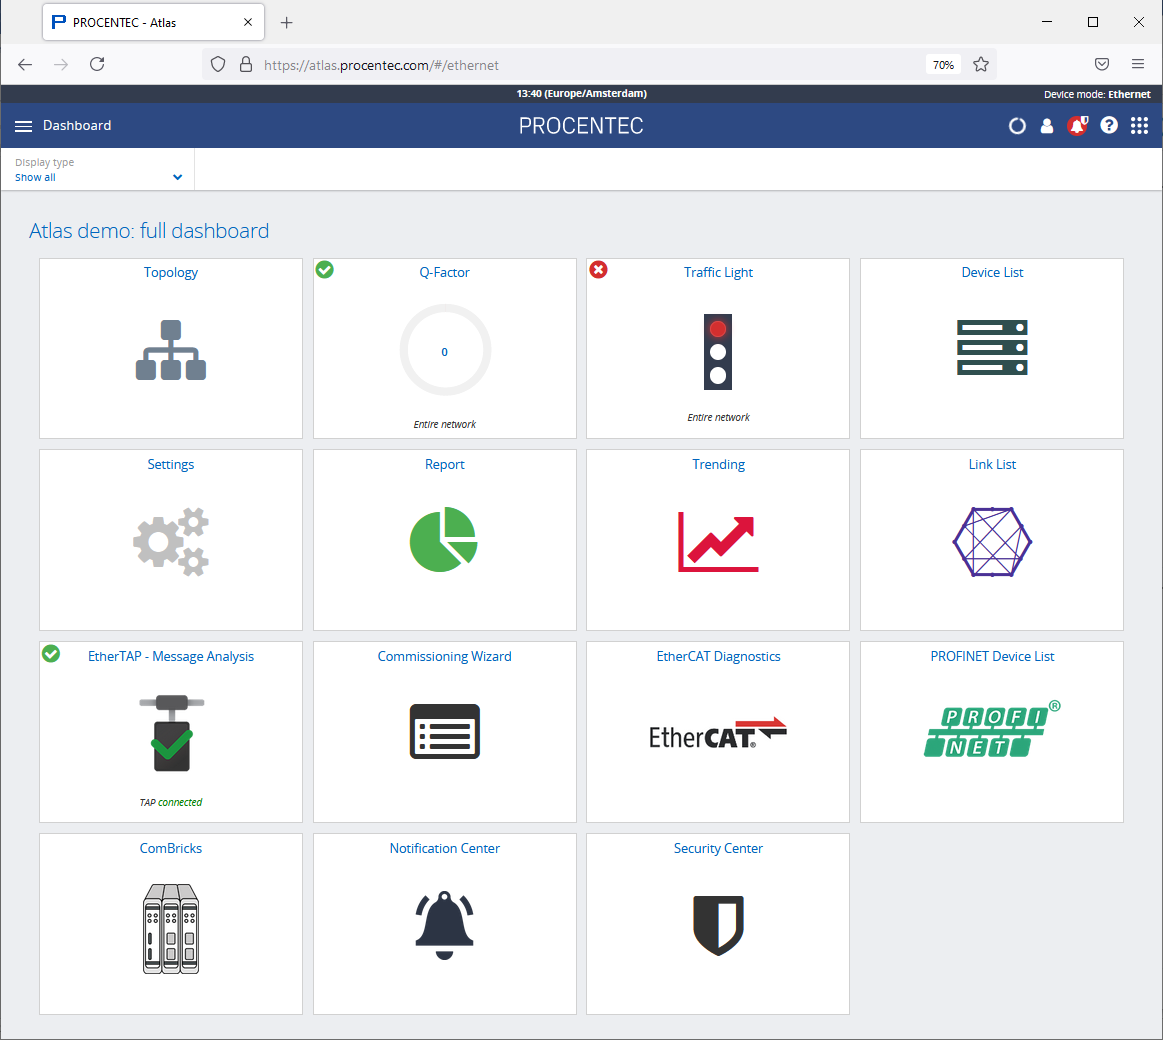Open the hamburger navigation menu

(x=24, y=126)
